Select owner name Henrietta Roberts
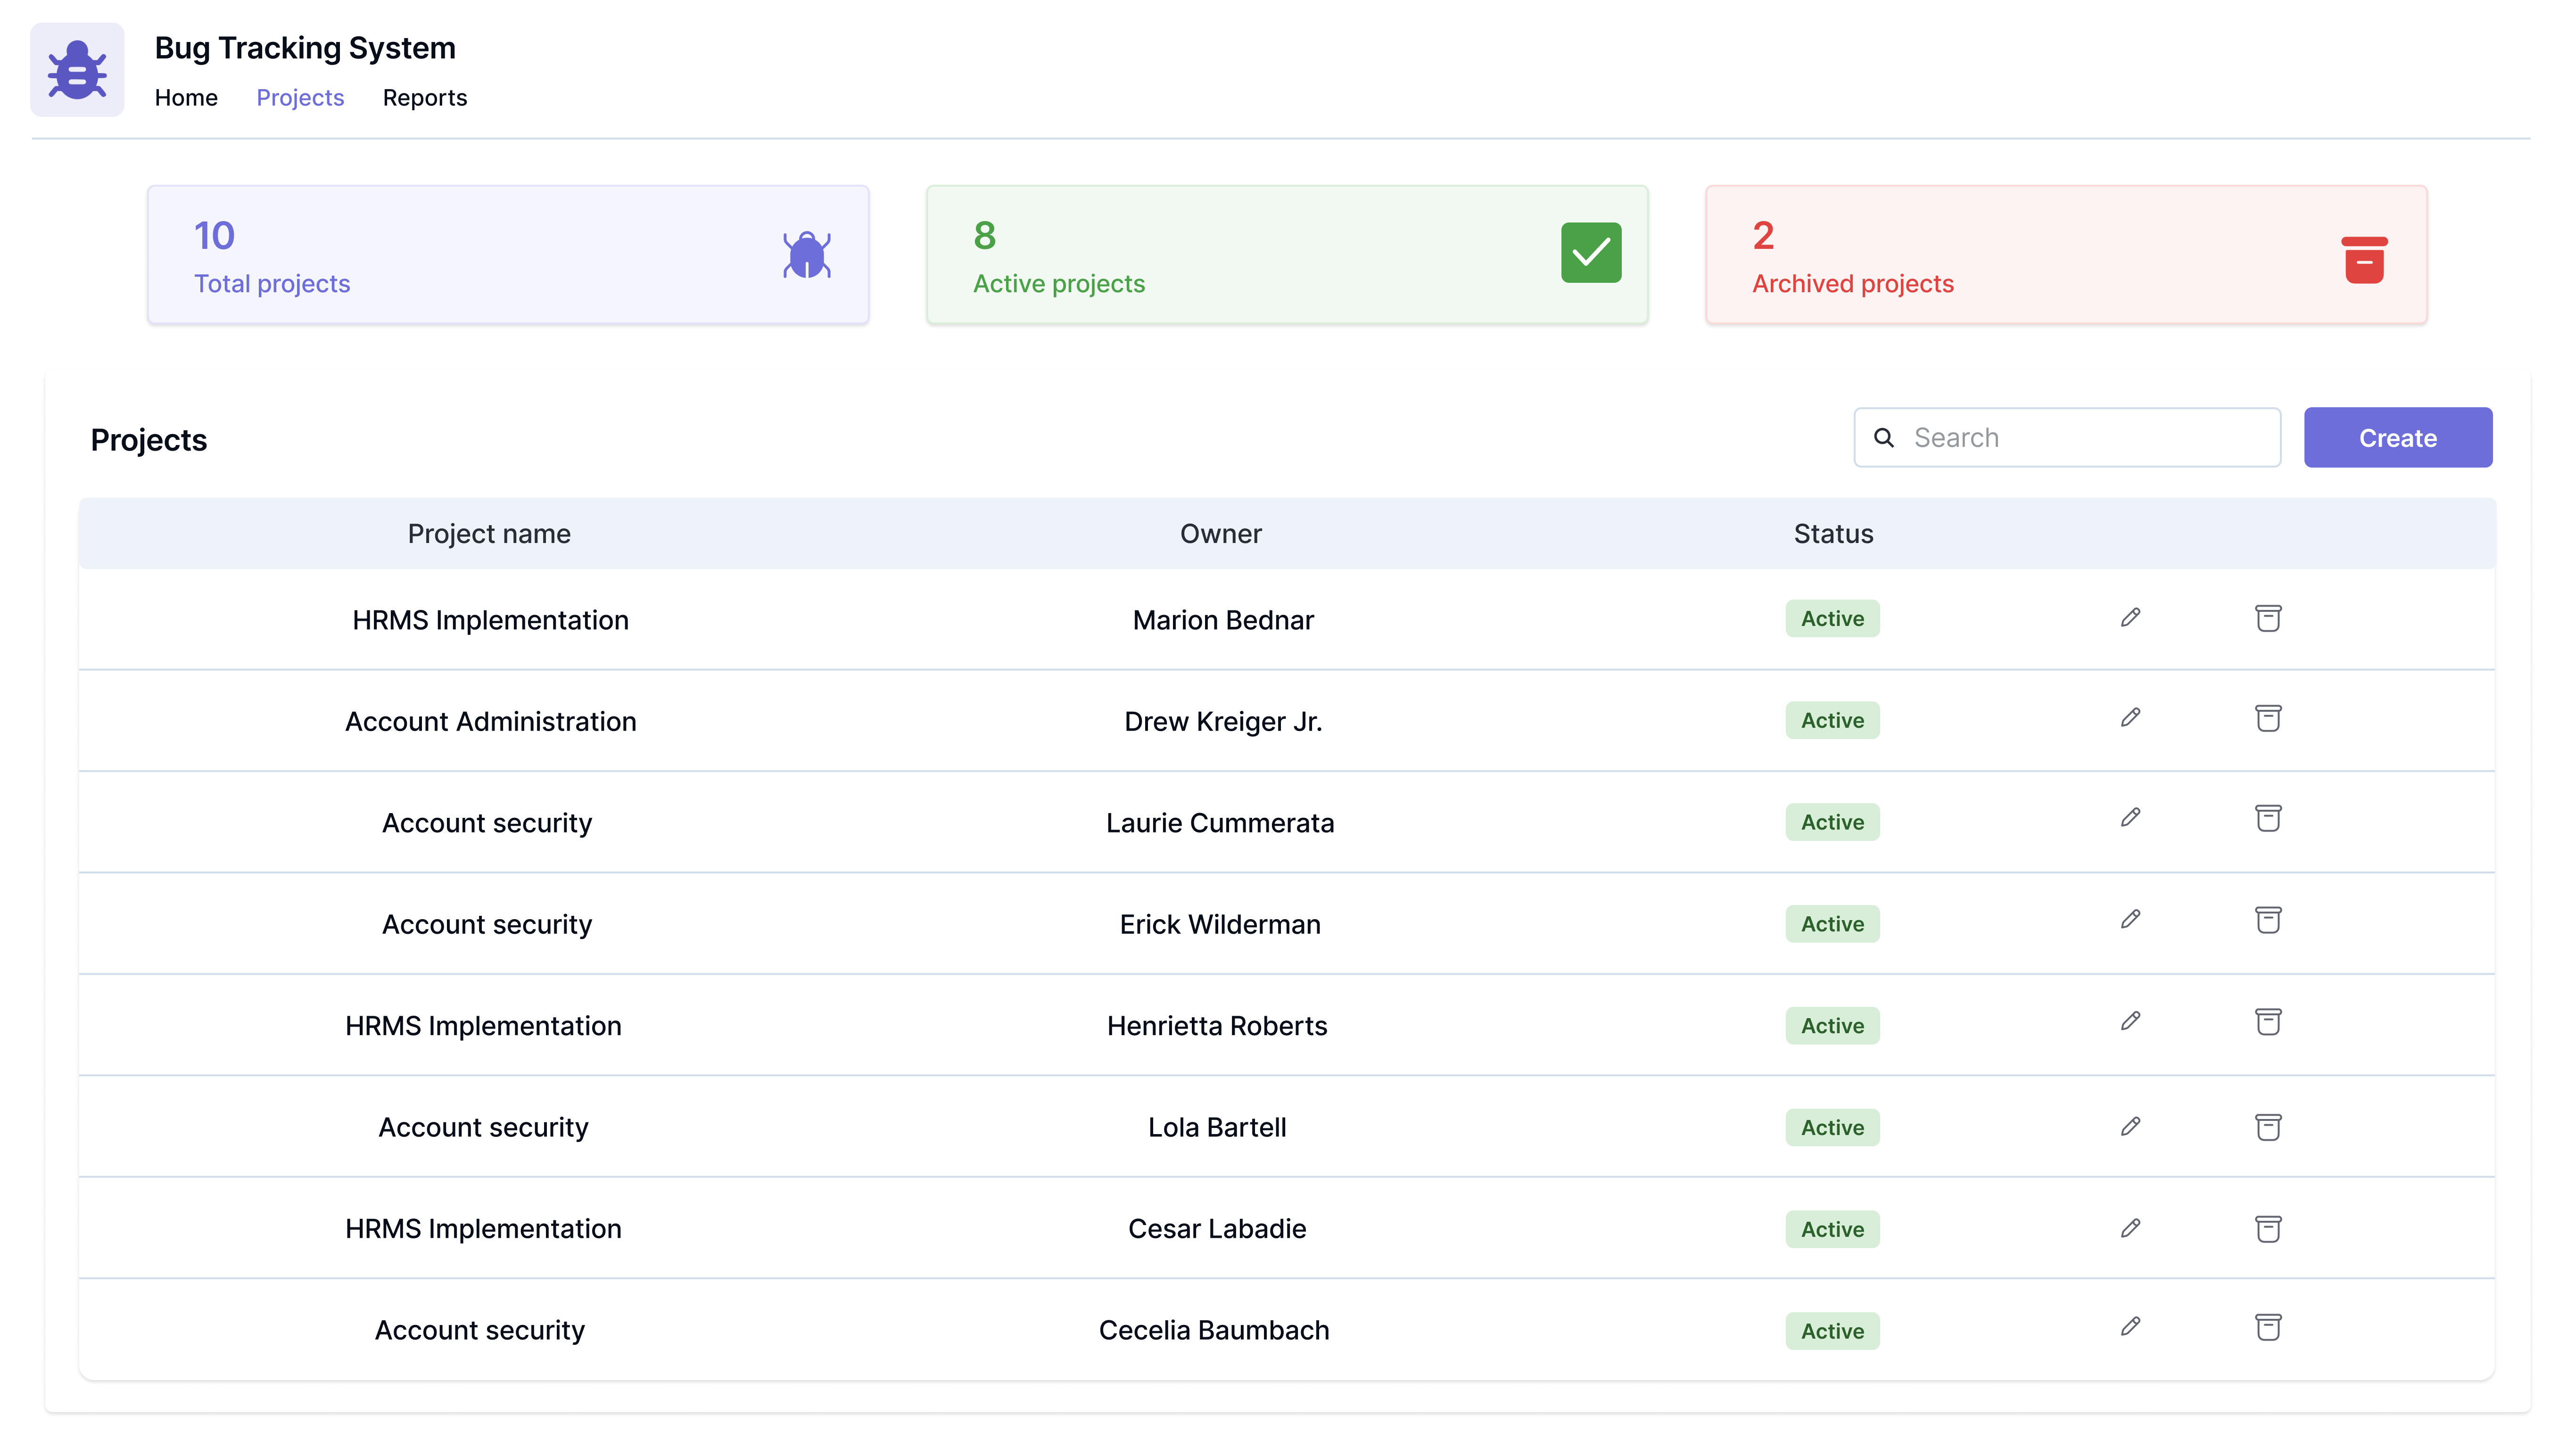The width and height of the screenshot is (2576, 1448). point(1217,1026)
